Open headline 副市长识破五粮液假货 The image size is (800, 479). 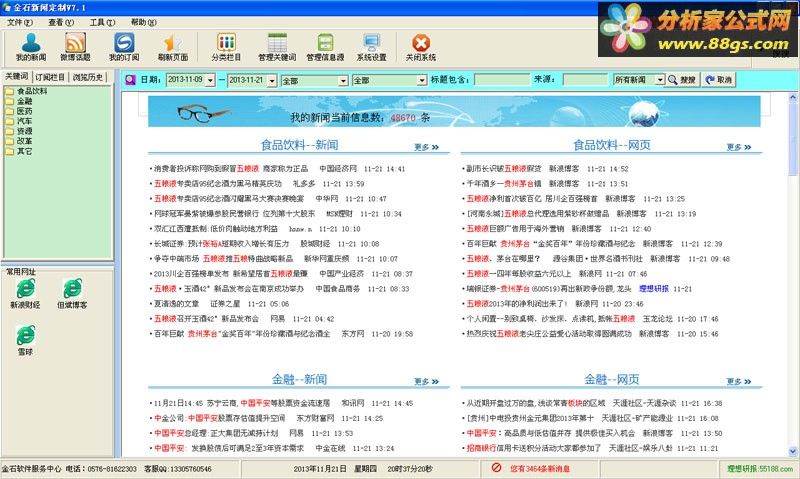(504, 169)
